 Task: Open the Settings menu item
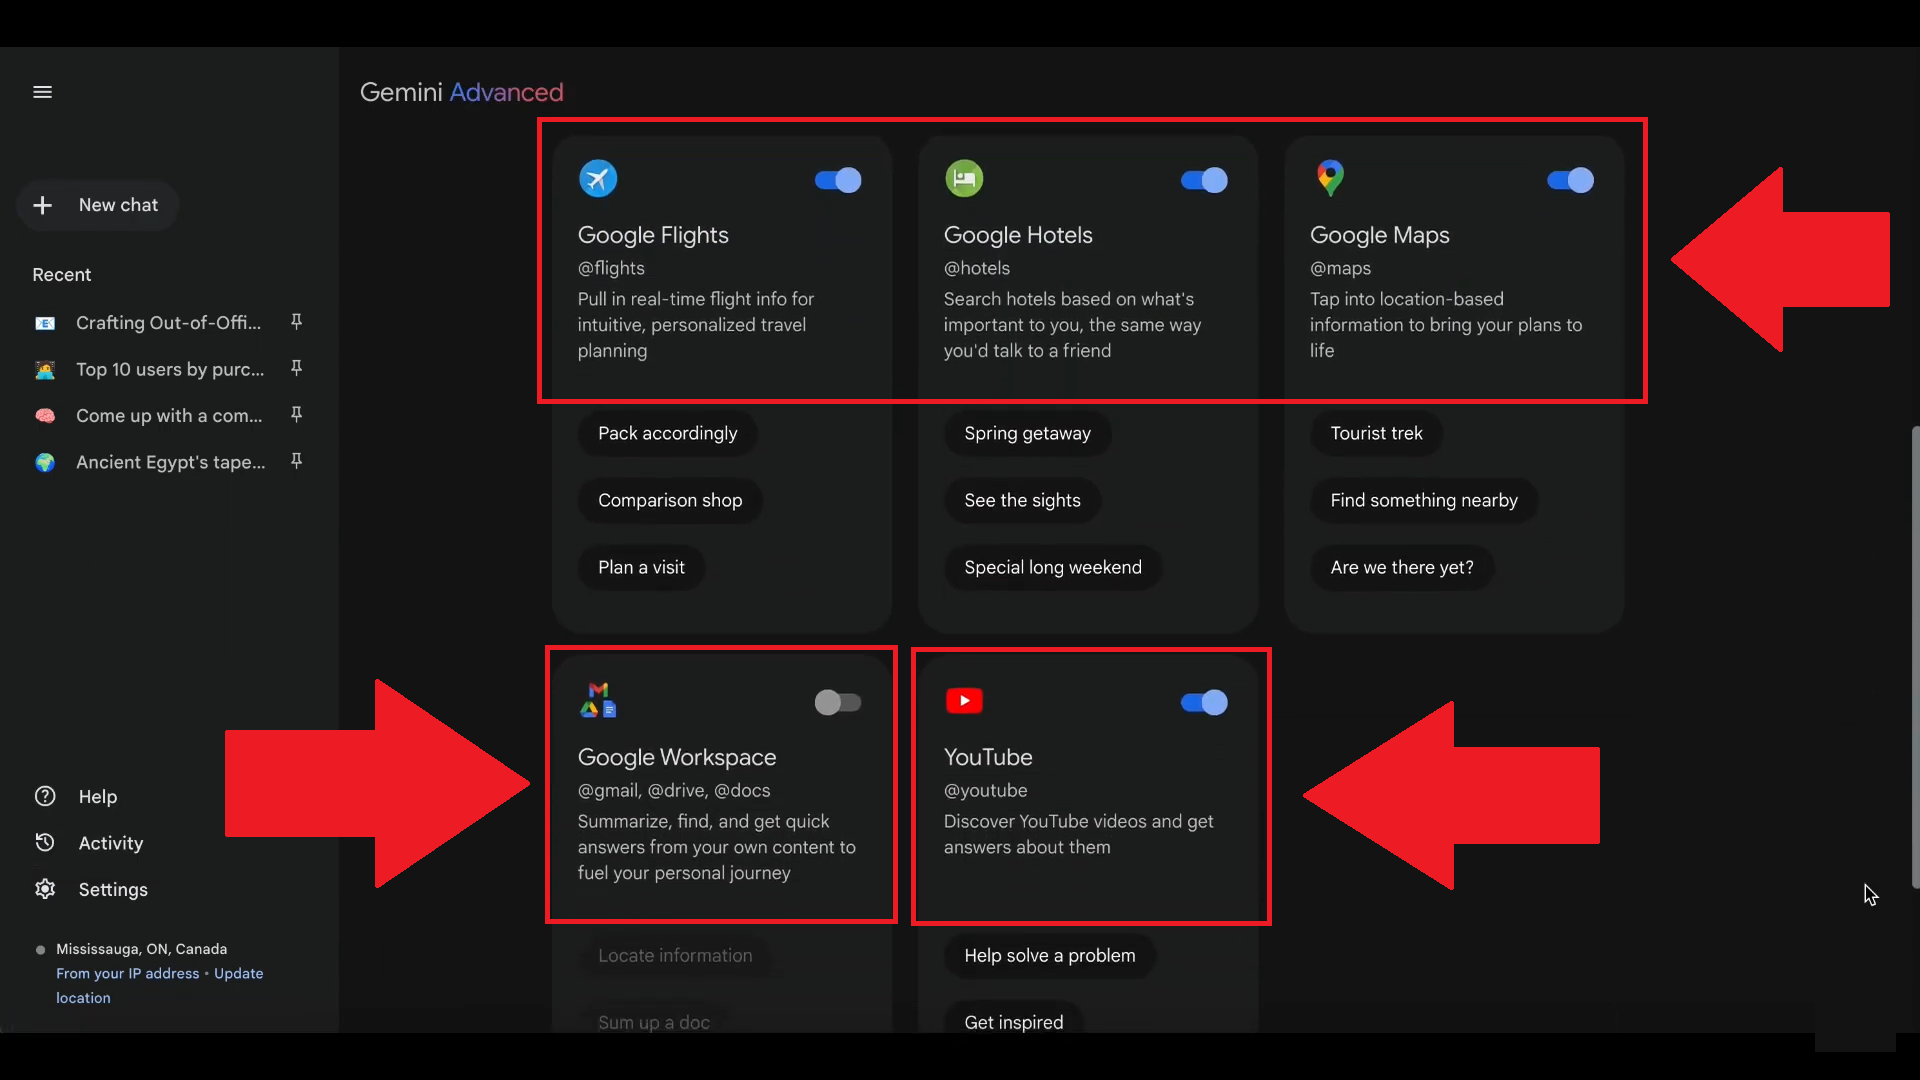pyautogui.click(x=112, y=889)
